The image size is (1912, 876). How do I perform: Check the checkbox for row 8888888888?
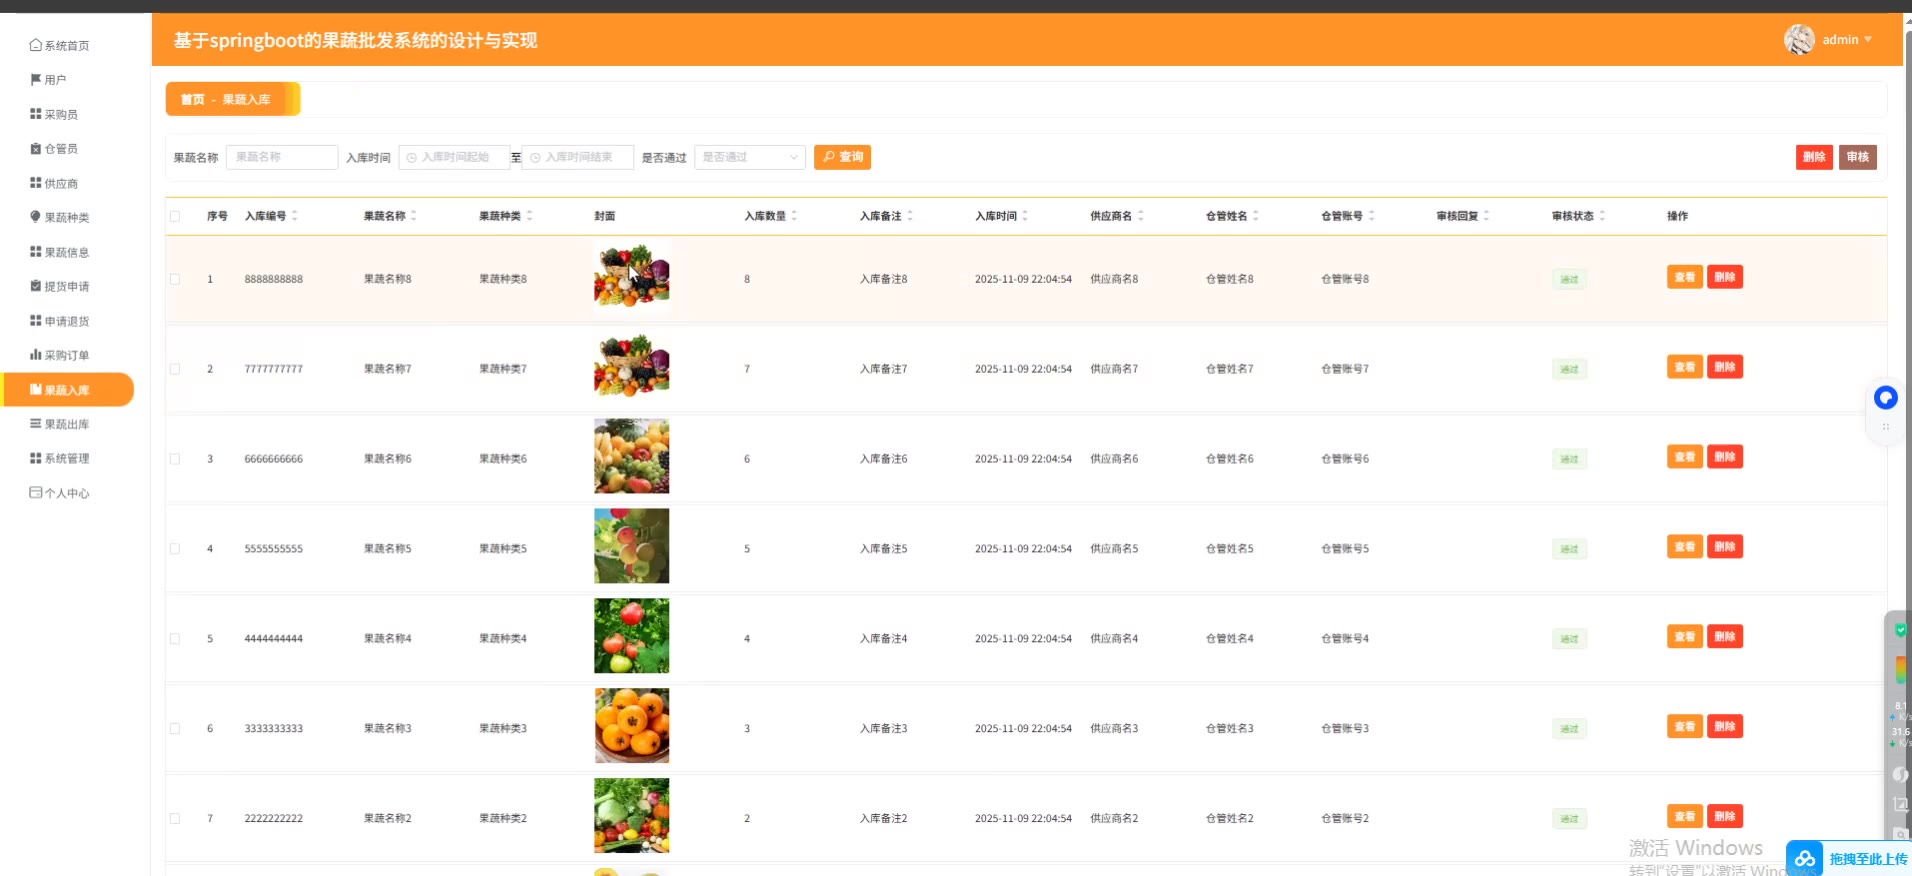[x=175, y=279]
